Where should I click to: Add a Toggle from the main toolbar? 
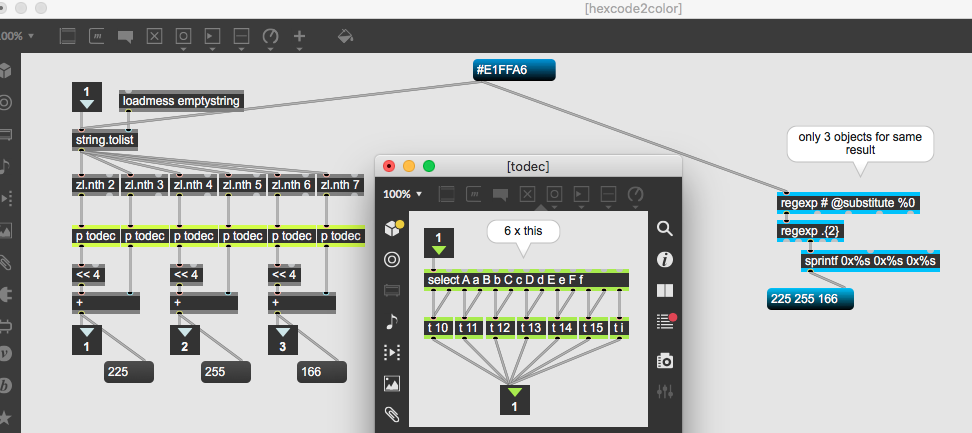[x=154, y=36]
